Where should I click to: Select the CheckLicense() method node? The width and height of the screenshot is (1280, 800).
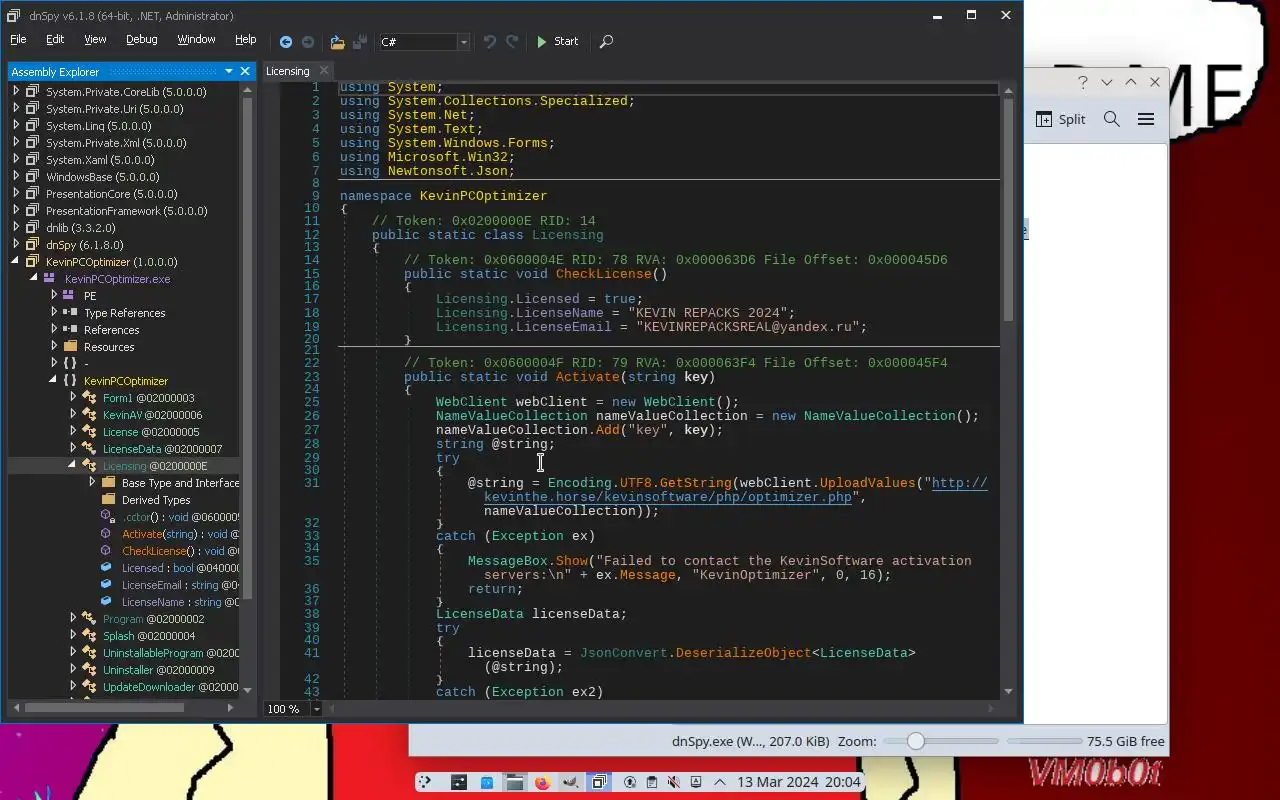[180, 551]
